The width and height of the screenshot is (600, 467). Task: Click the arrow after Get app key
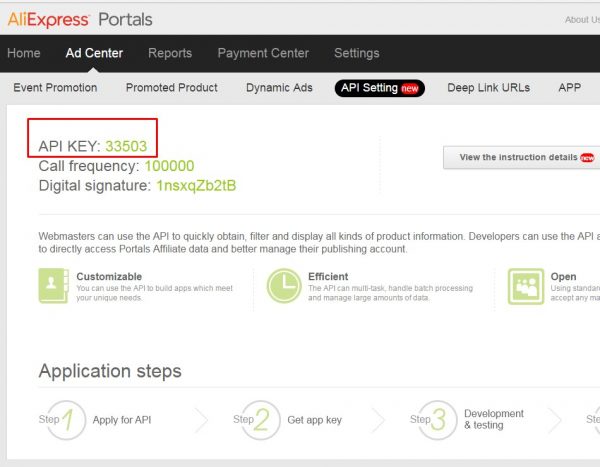(378, 420)
